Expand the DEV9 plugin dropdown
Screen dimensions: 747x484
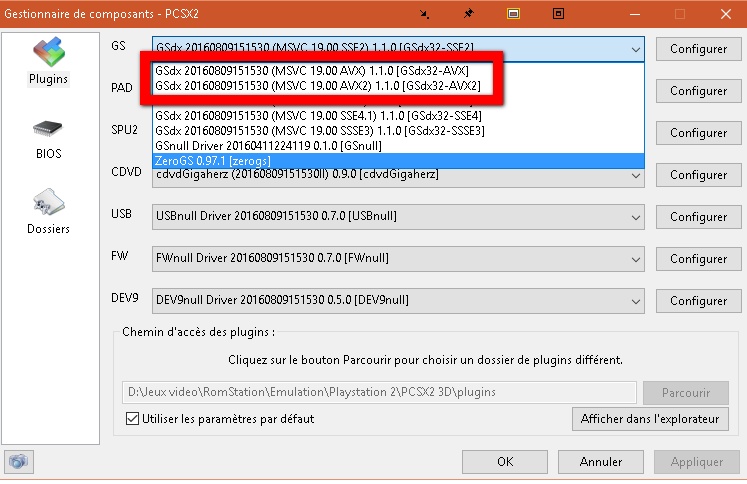636,302
